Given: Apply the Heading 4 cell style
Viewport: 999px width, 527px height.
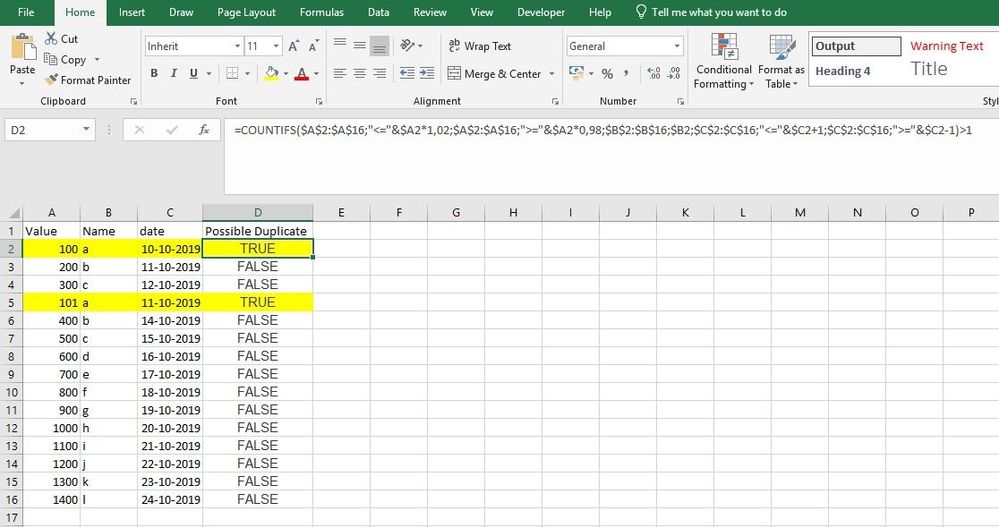Looking at the screenshot, I should pyautogui.click(x=842, y=71).
